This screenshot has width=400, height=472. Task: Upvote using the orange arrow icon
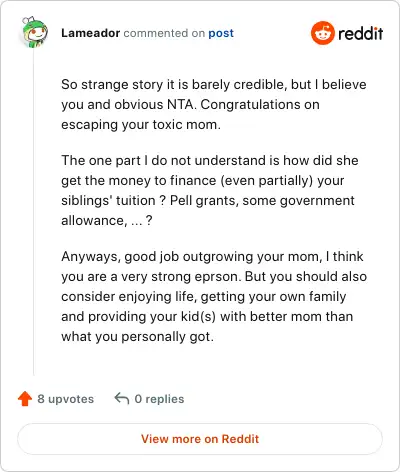point(25,398)
